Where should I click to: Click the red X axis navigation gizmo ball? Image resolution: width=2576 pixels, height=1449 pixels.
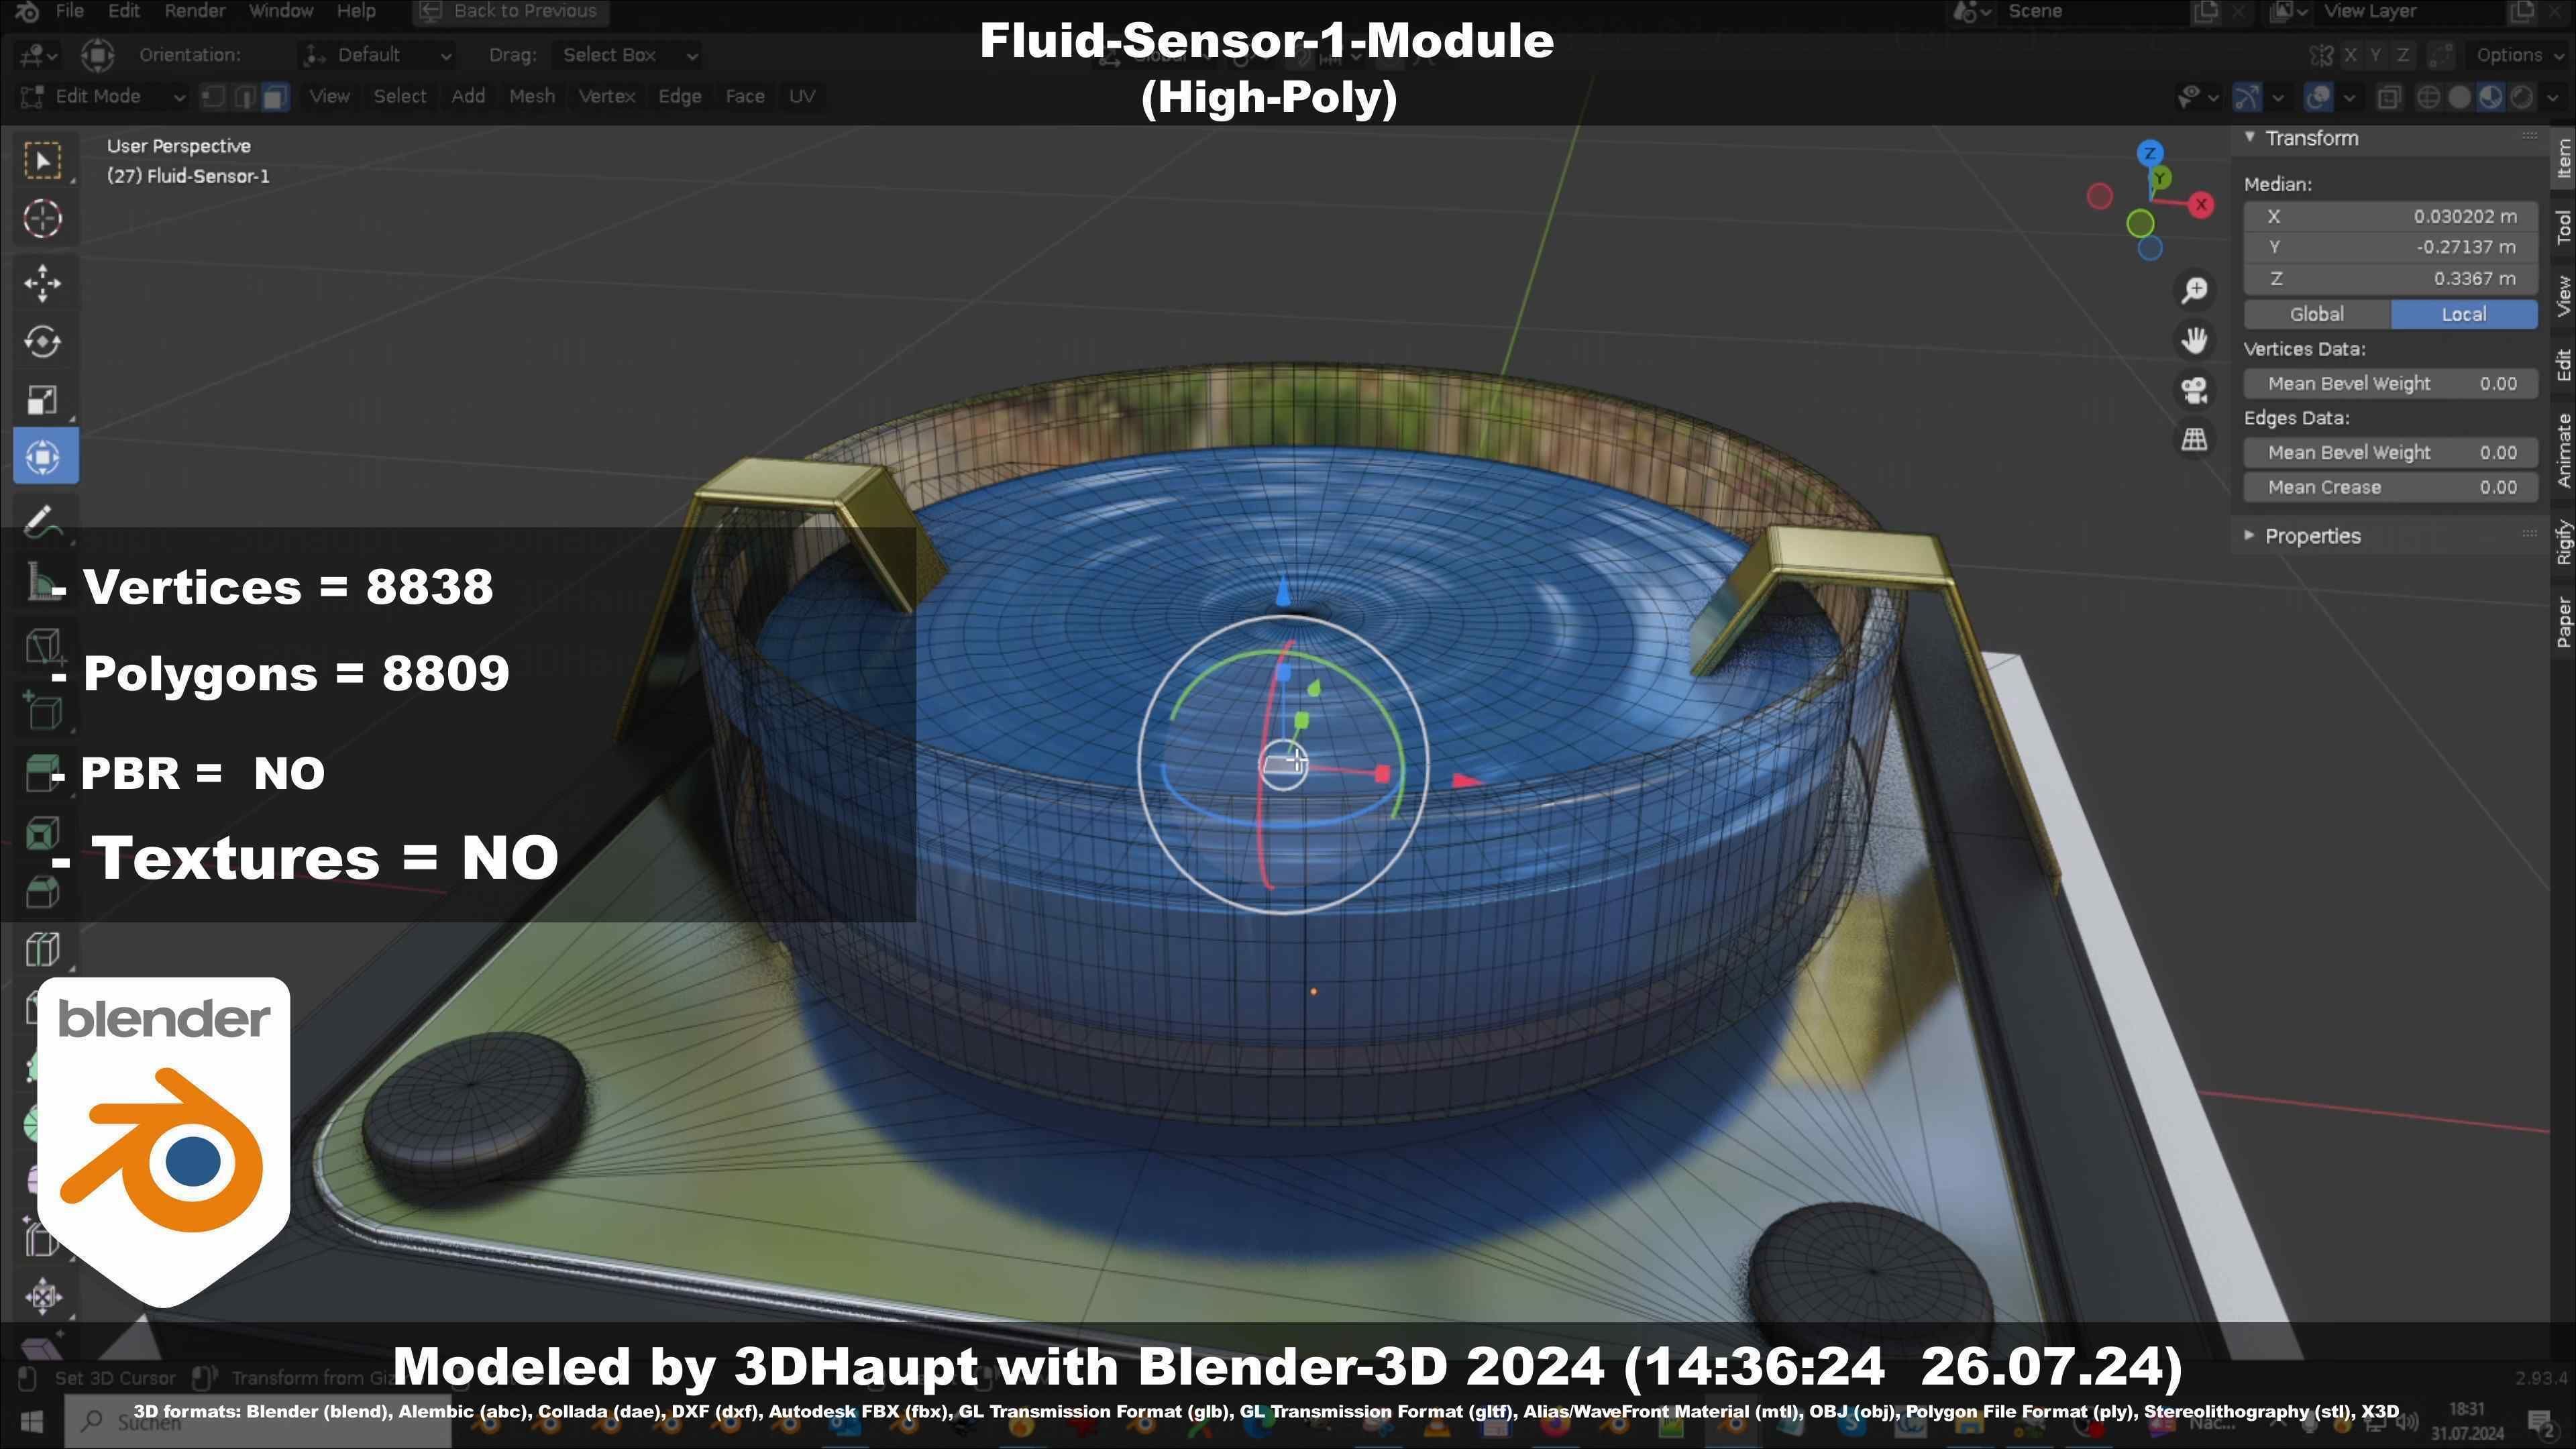pos(2201,205)
